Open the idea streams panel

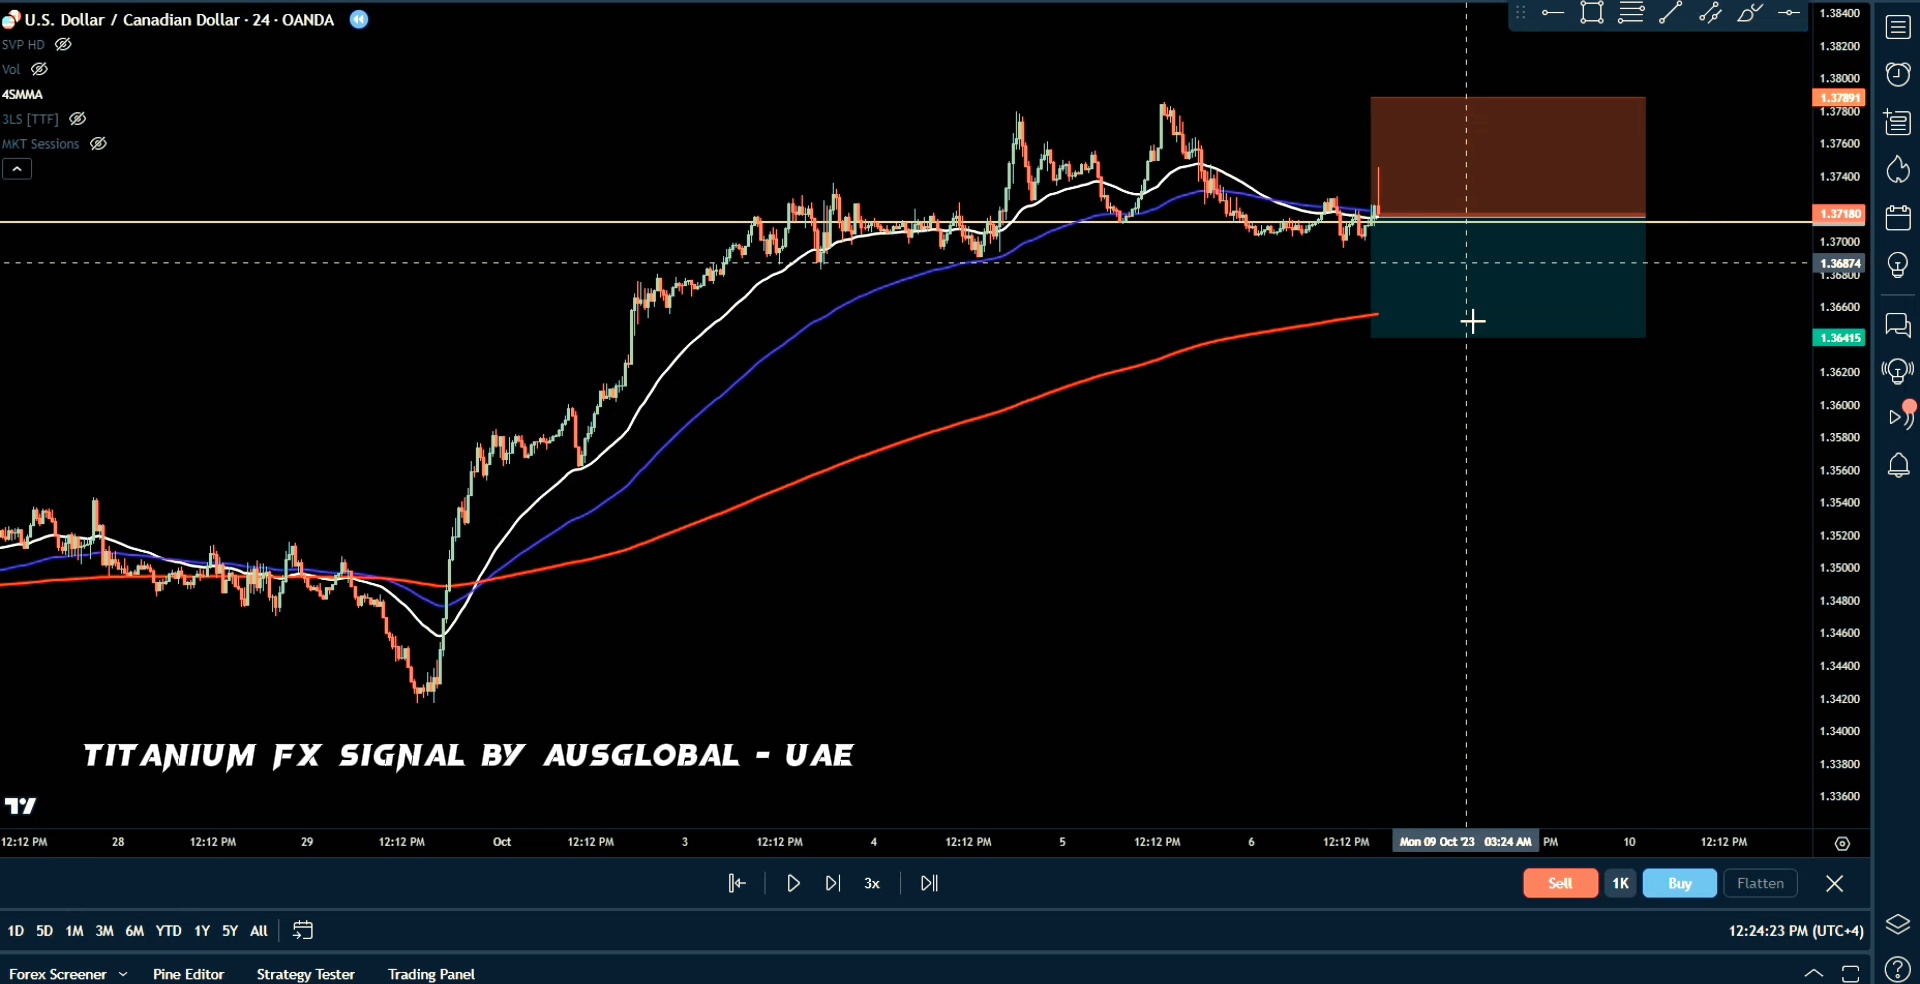1898,372
